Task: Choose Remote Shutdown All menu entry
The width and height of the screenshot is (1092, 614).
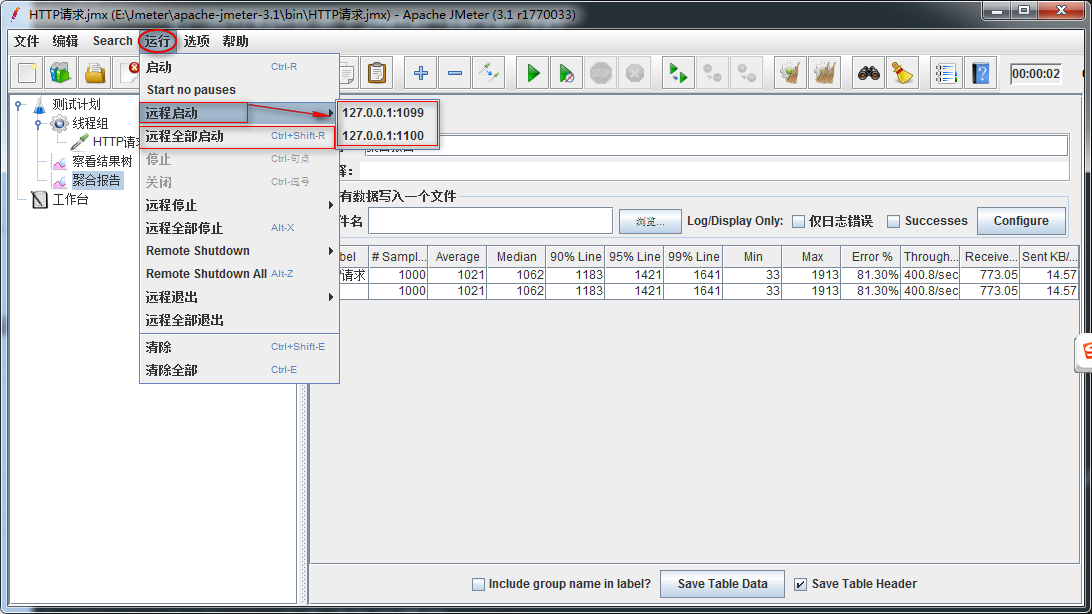Action: click(239, 274)
